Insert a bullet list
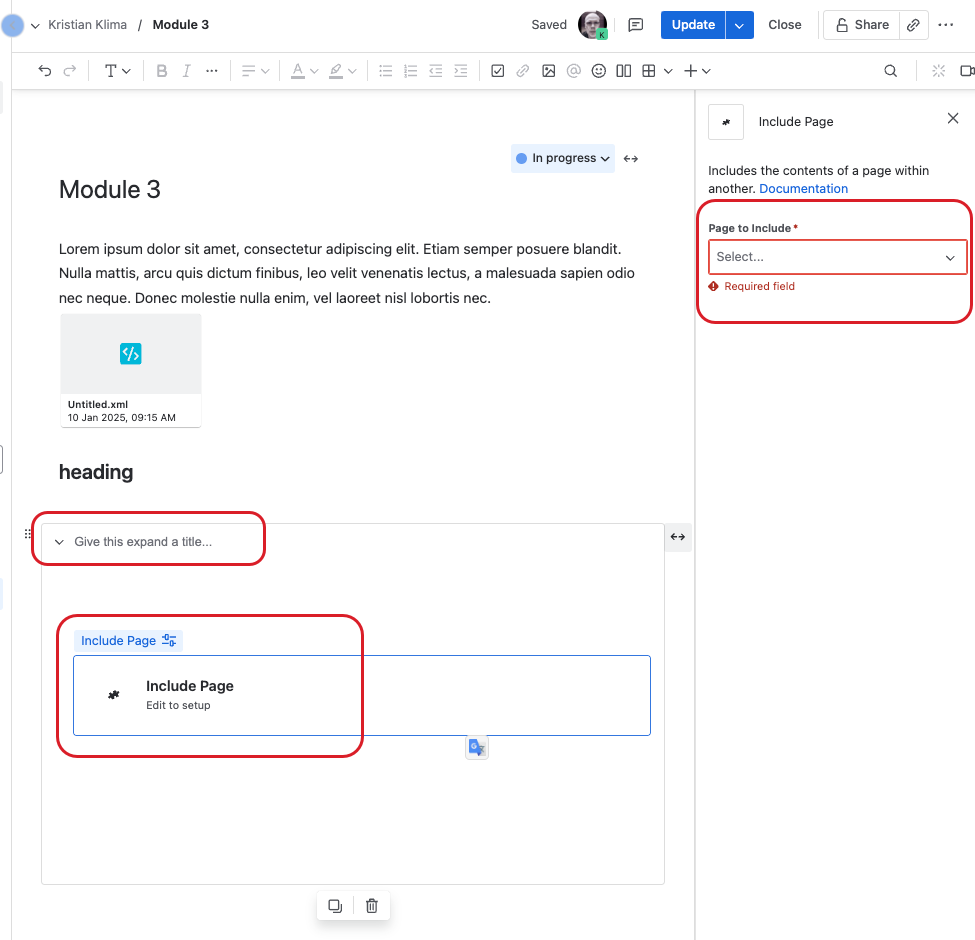975x940 pixels. tap(386, 71)
